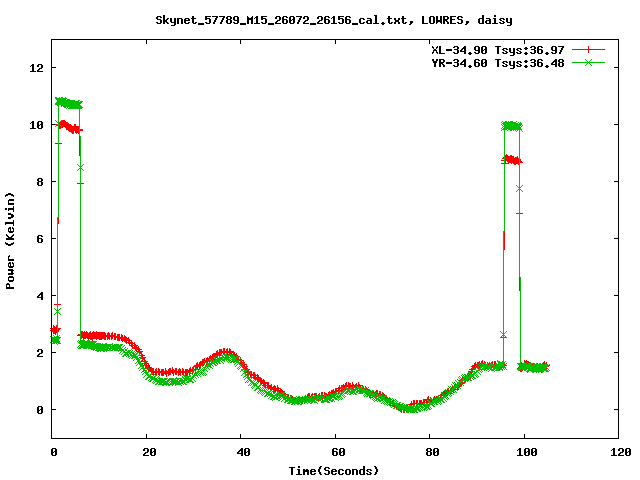Click the y-axis tick label '4'
This screenshot has width=640, height=480.
click(40, 296)
